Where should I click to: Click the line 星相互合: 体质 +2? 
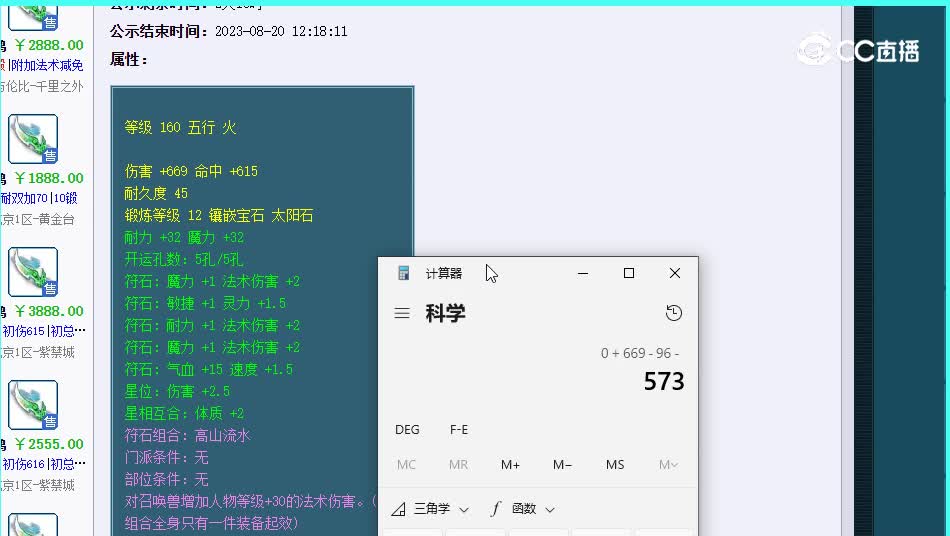tap(184, 413)
